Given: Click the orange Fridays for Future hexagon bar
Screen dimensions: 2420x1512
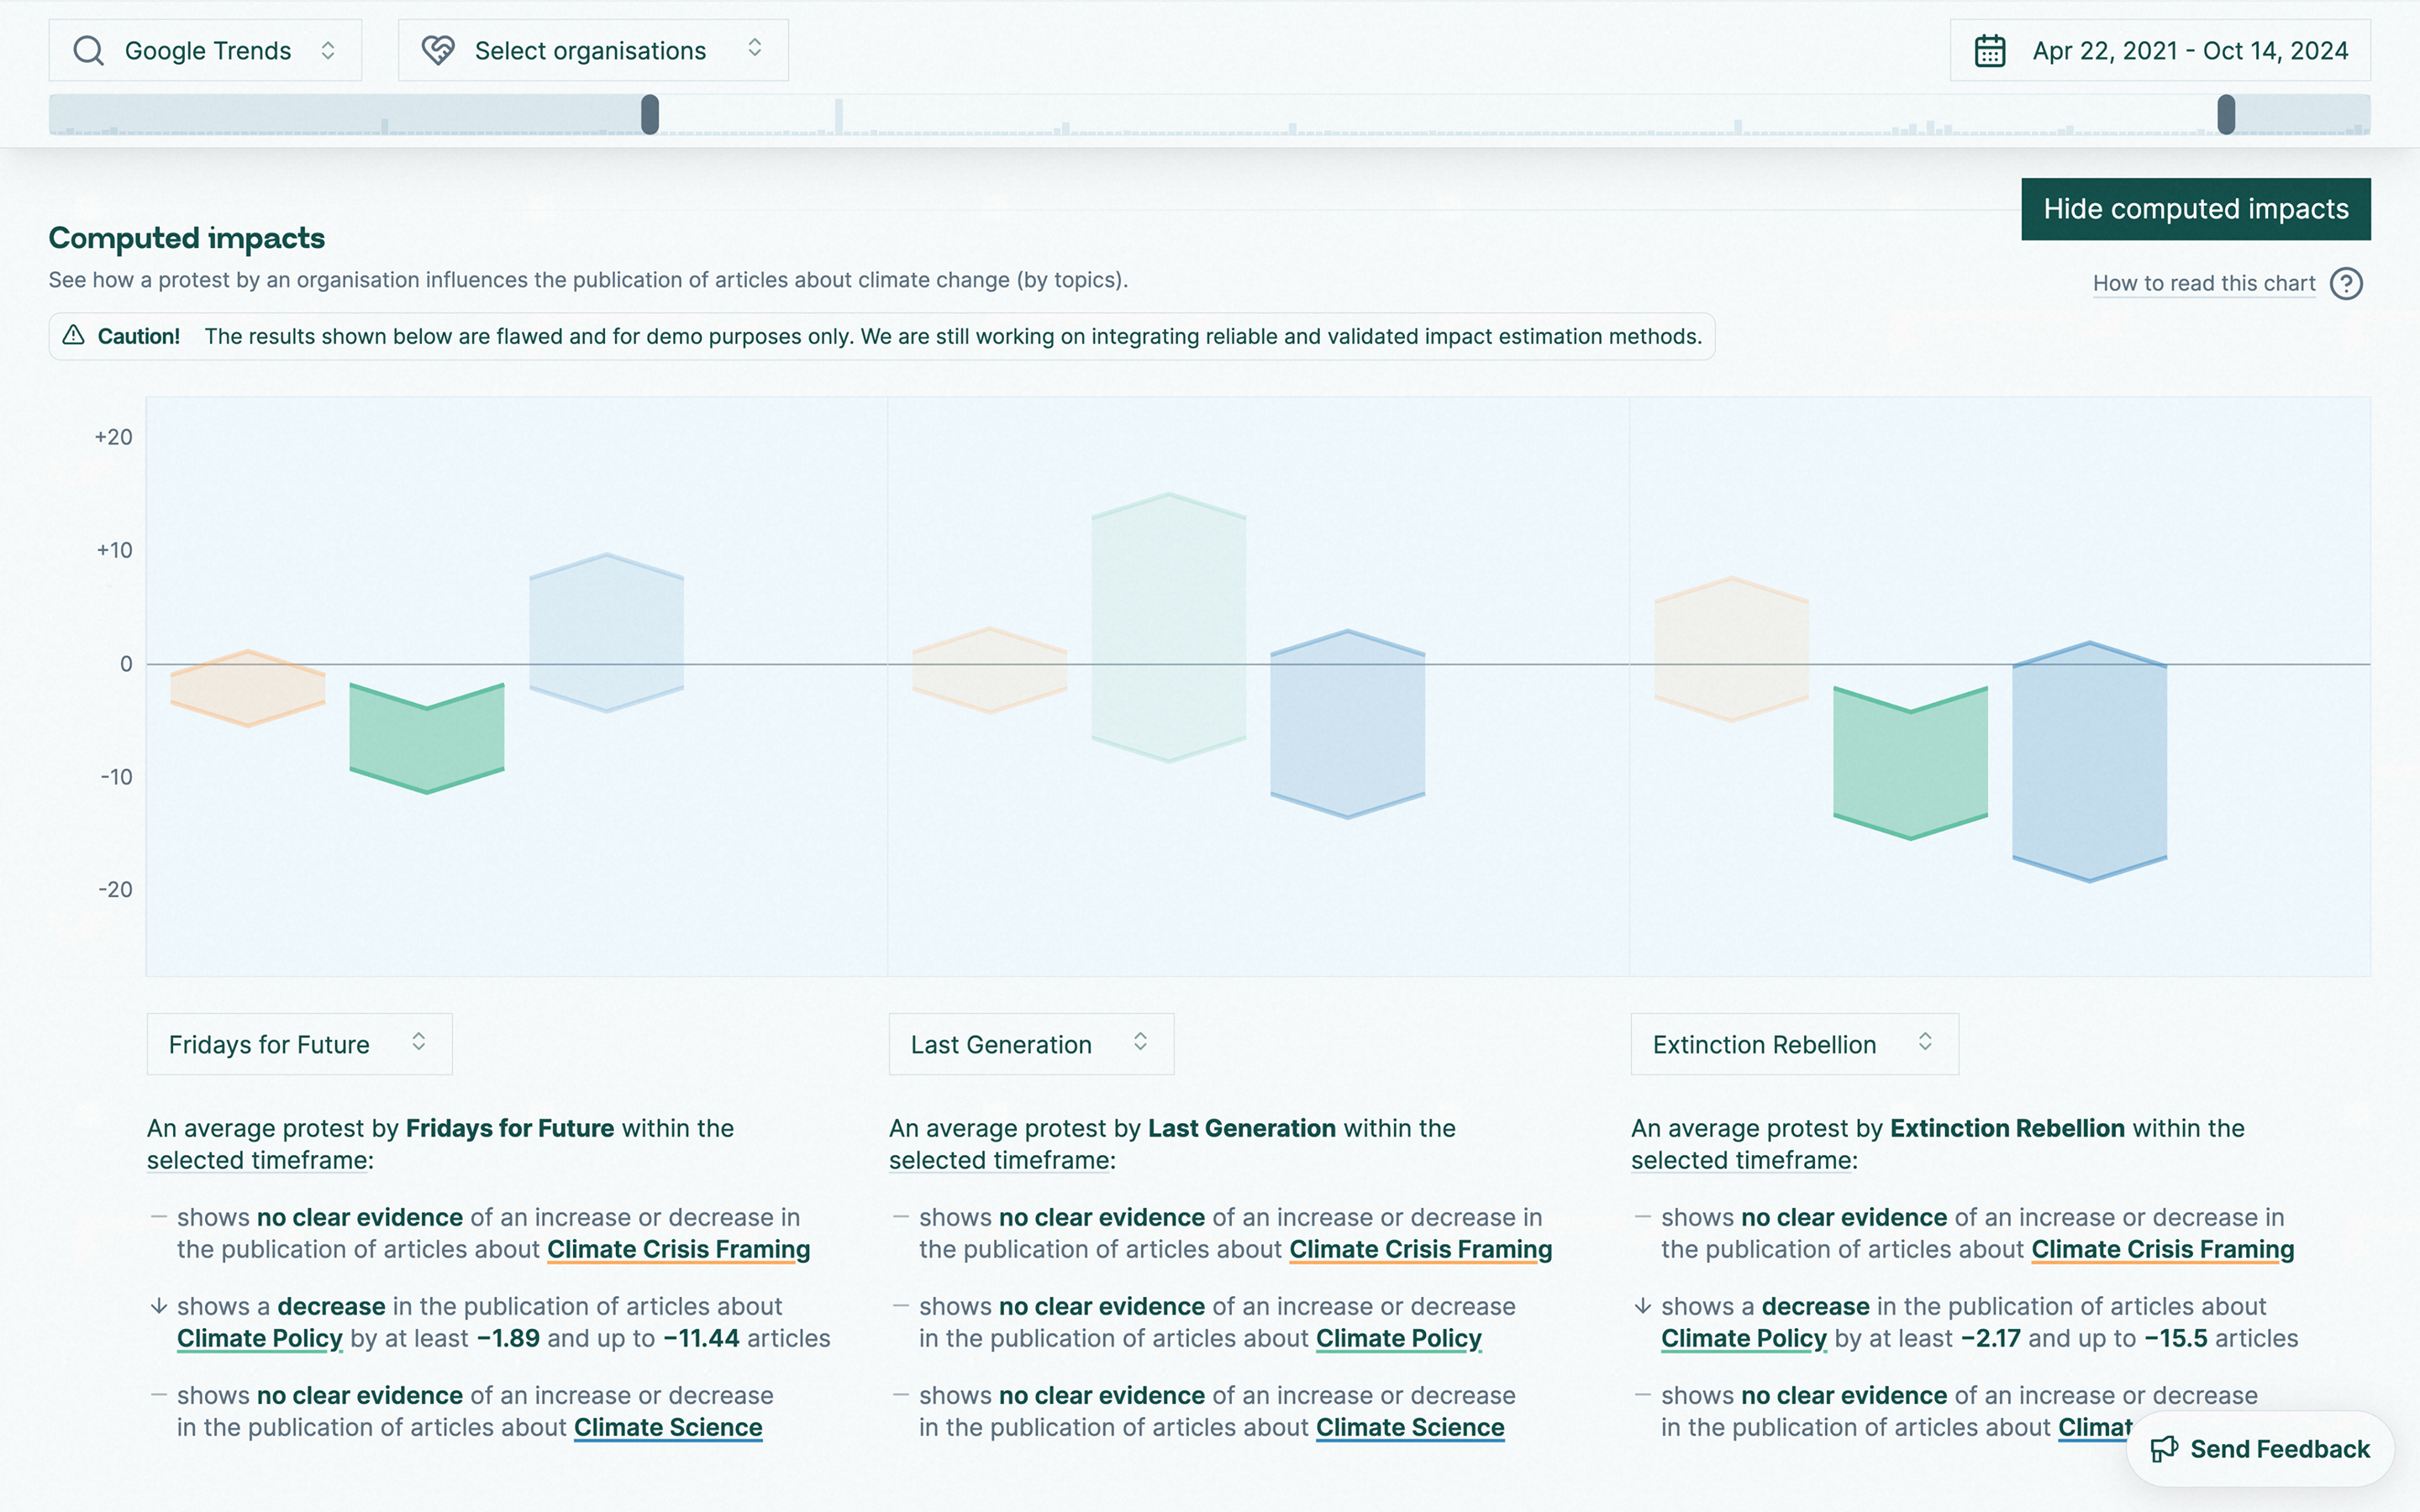Looking at the screenshot, I should tap(248, 689).
